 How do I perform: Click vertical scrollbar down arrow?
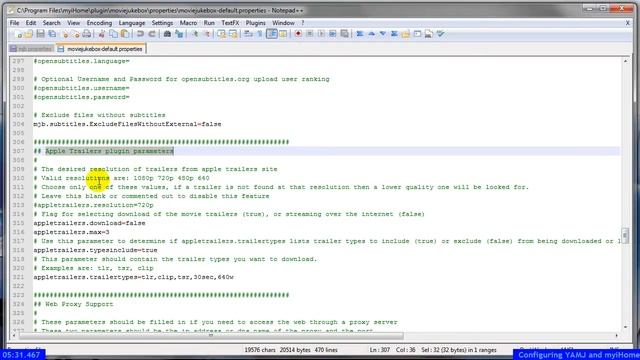coord(625,327)
